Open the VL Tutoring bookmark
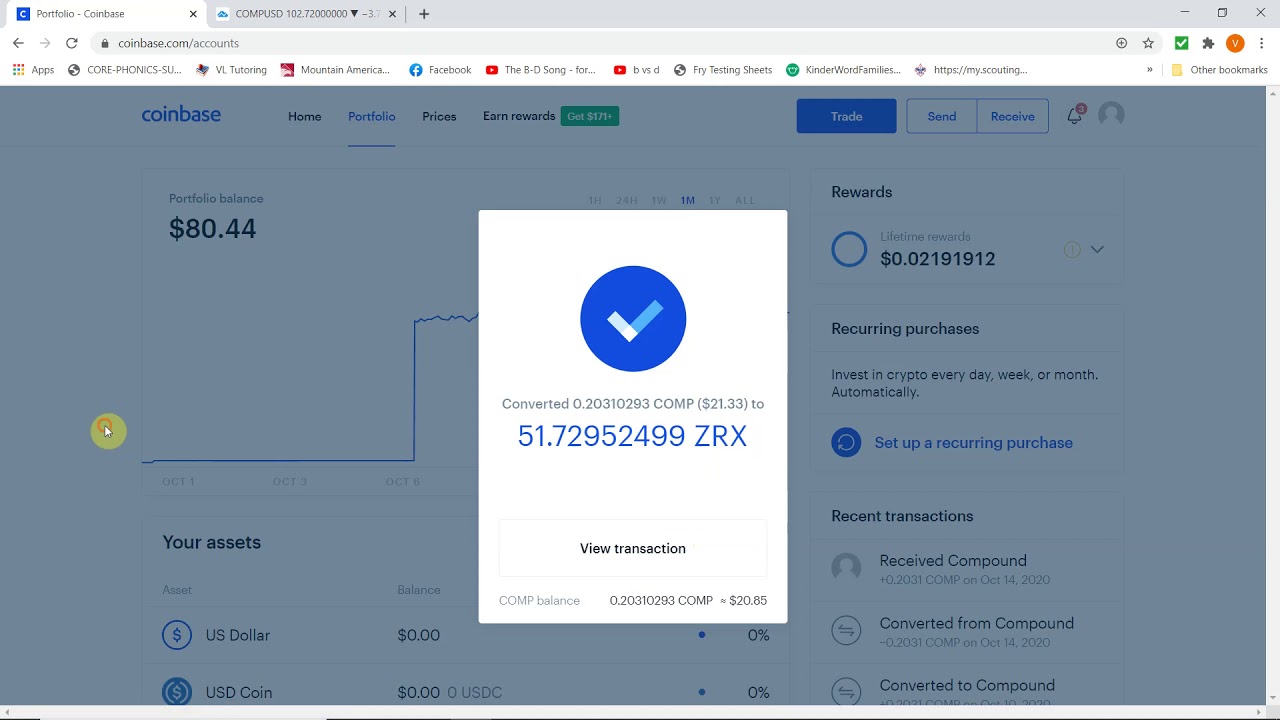This screenshot has height=720, width=1280. [231, 70]
